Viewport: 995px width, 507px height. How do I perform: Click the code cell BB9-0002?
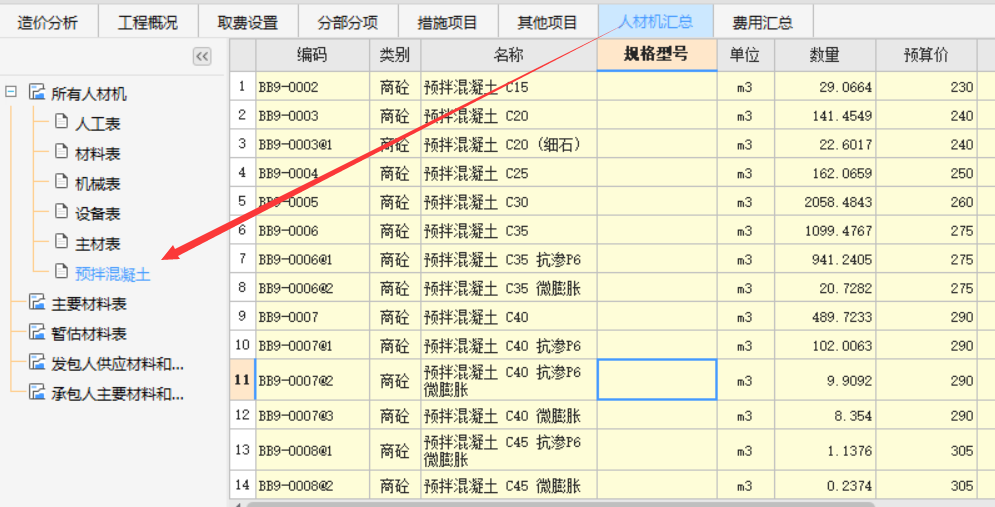click(312, 87)
